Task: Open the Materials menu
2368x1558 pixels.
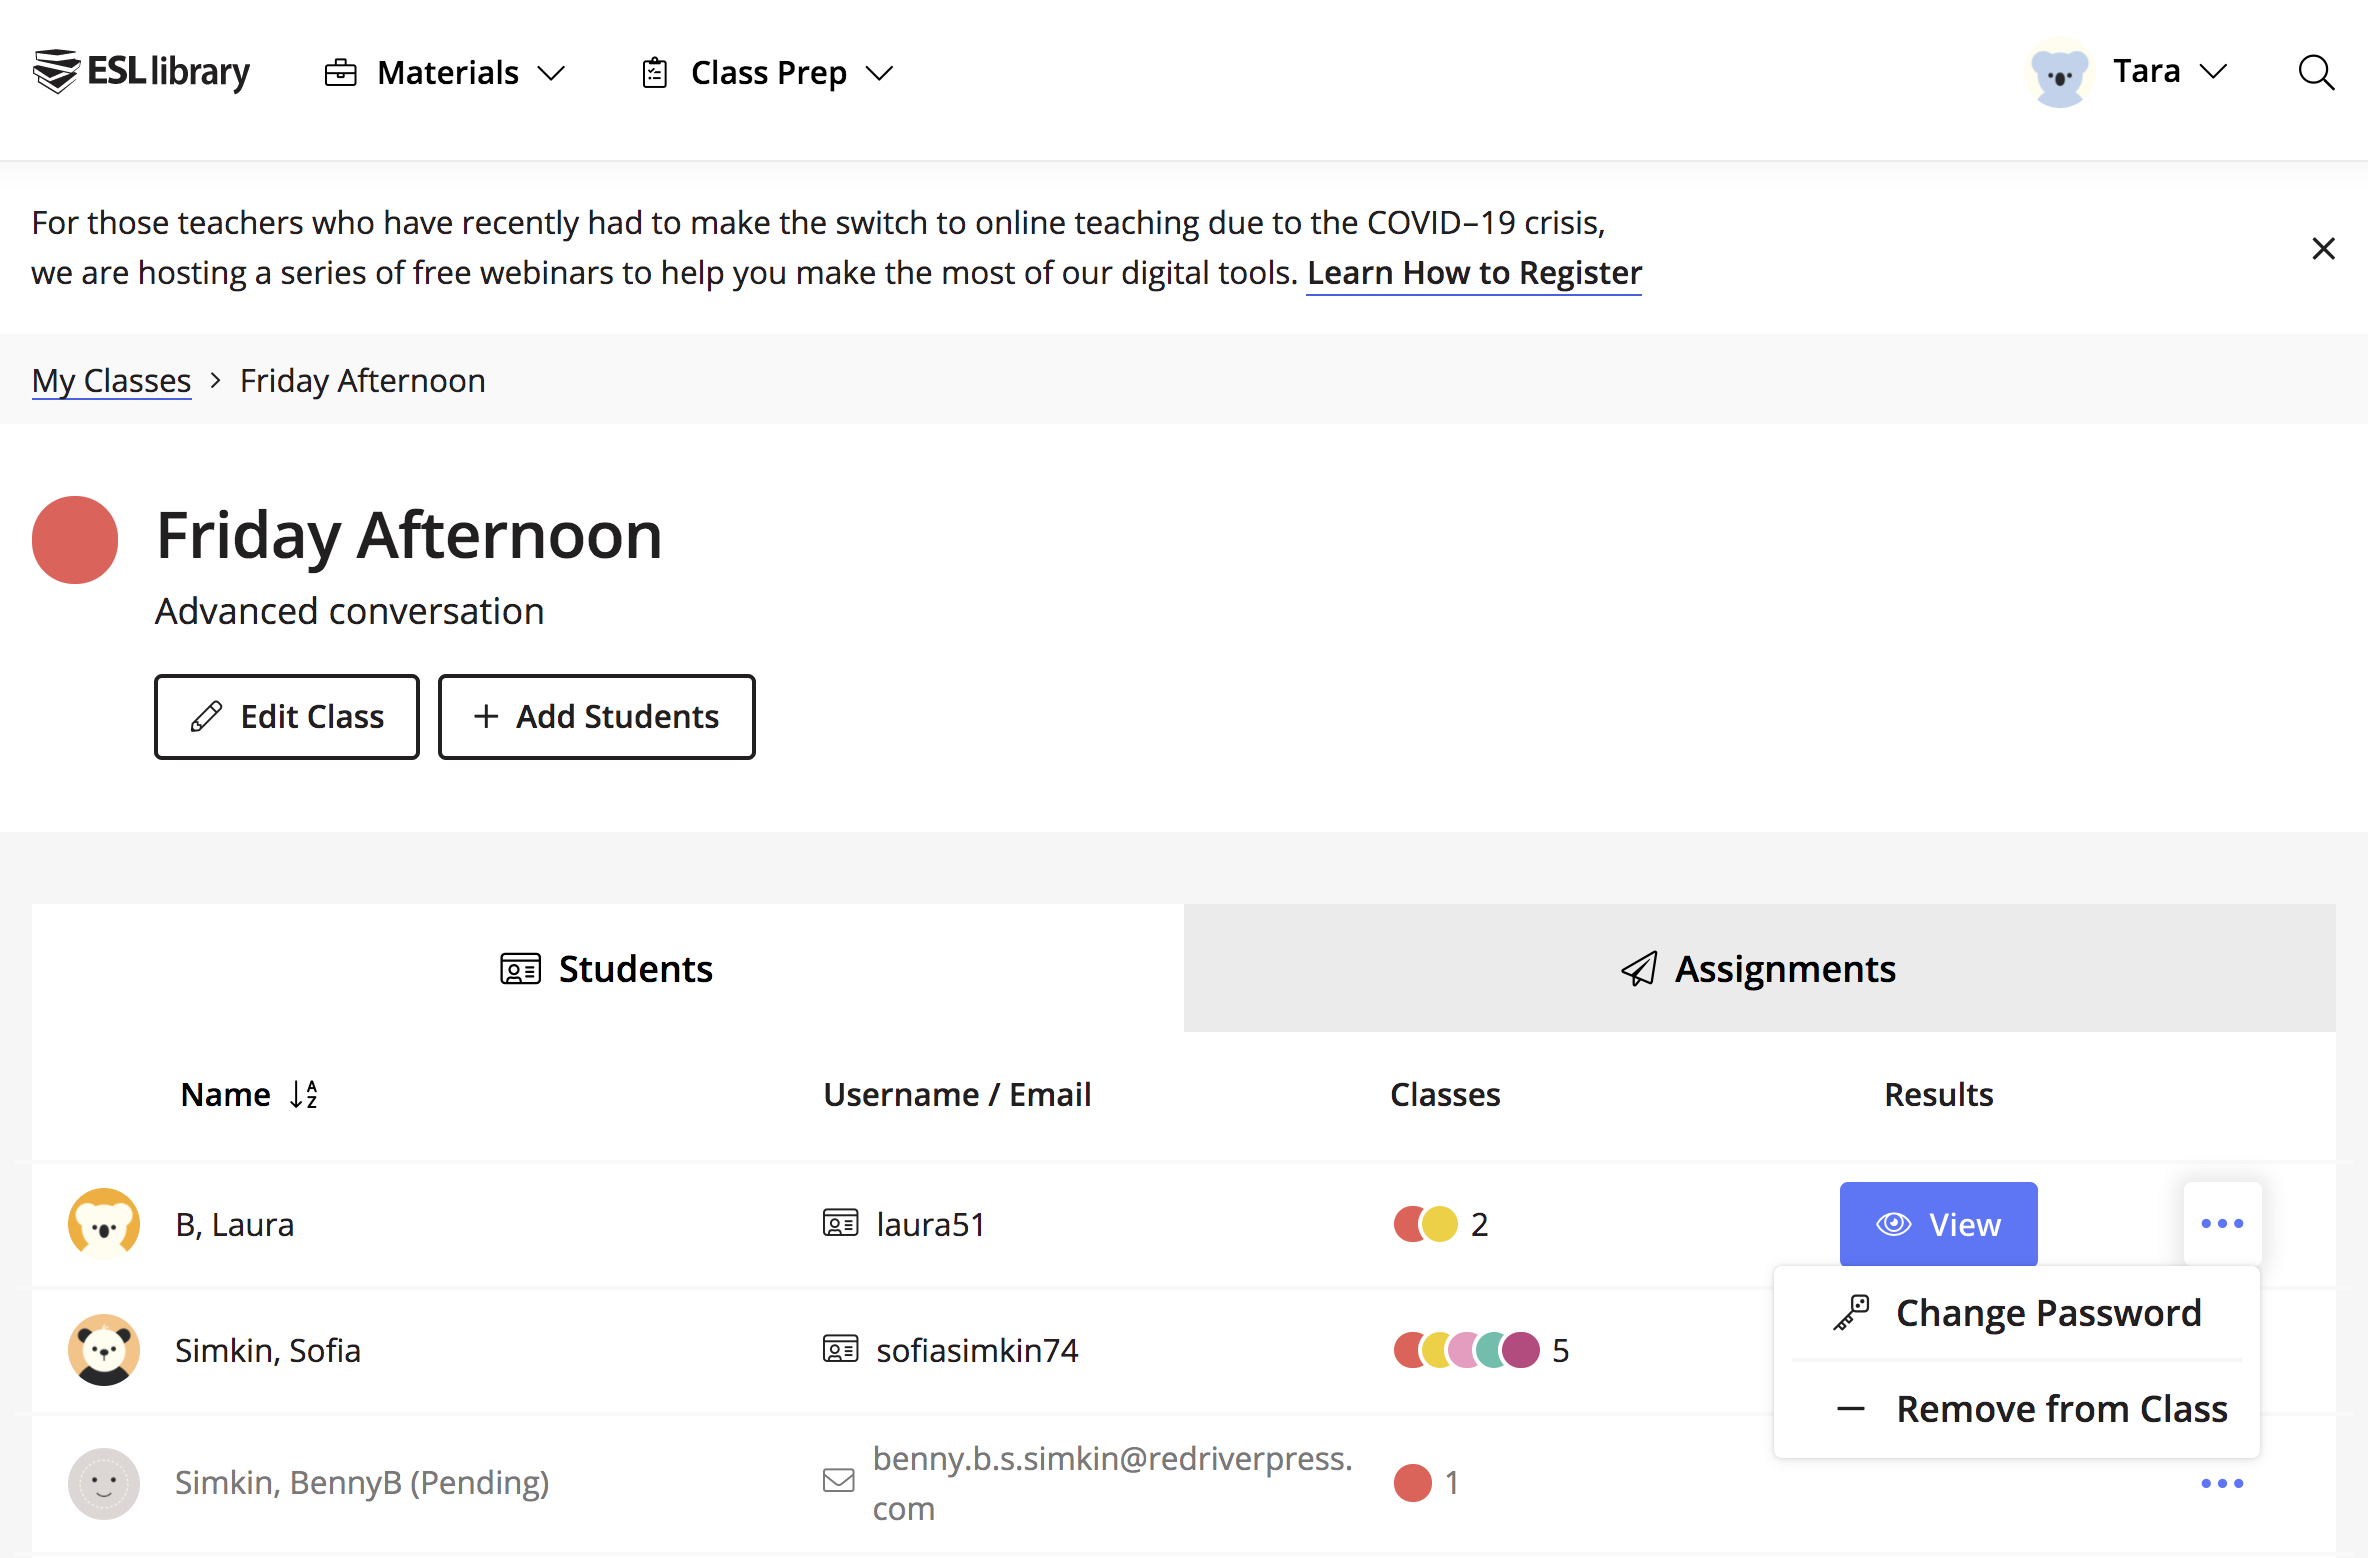Action: click(x=445, y=73)
